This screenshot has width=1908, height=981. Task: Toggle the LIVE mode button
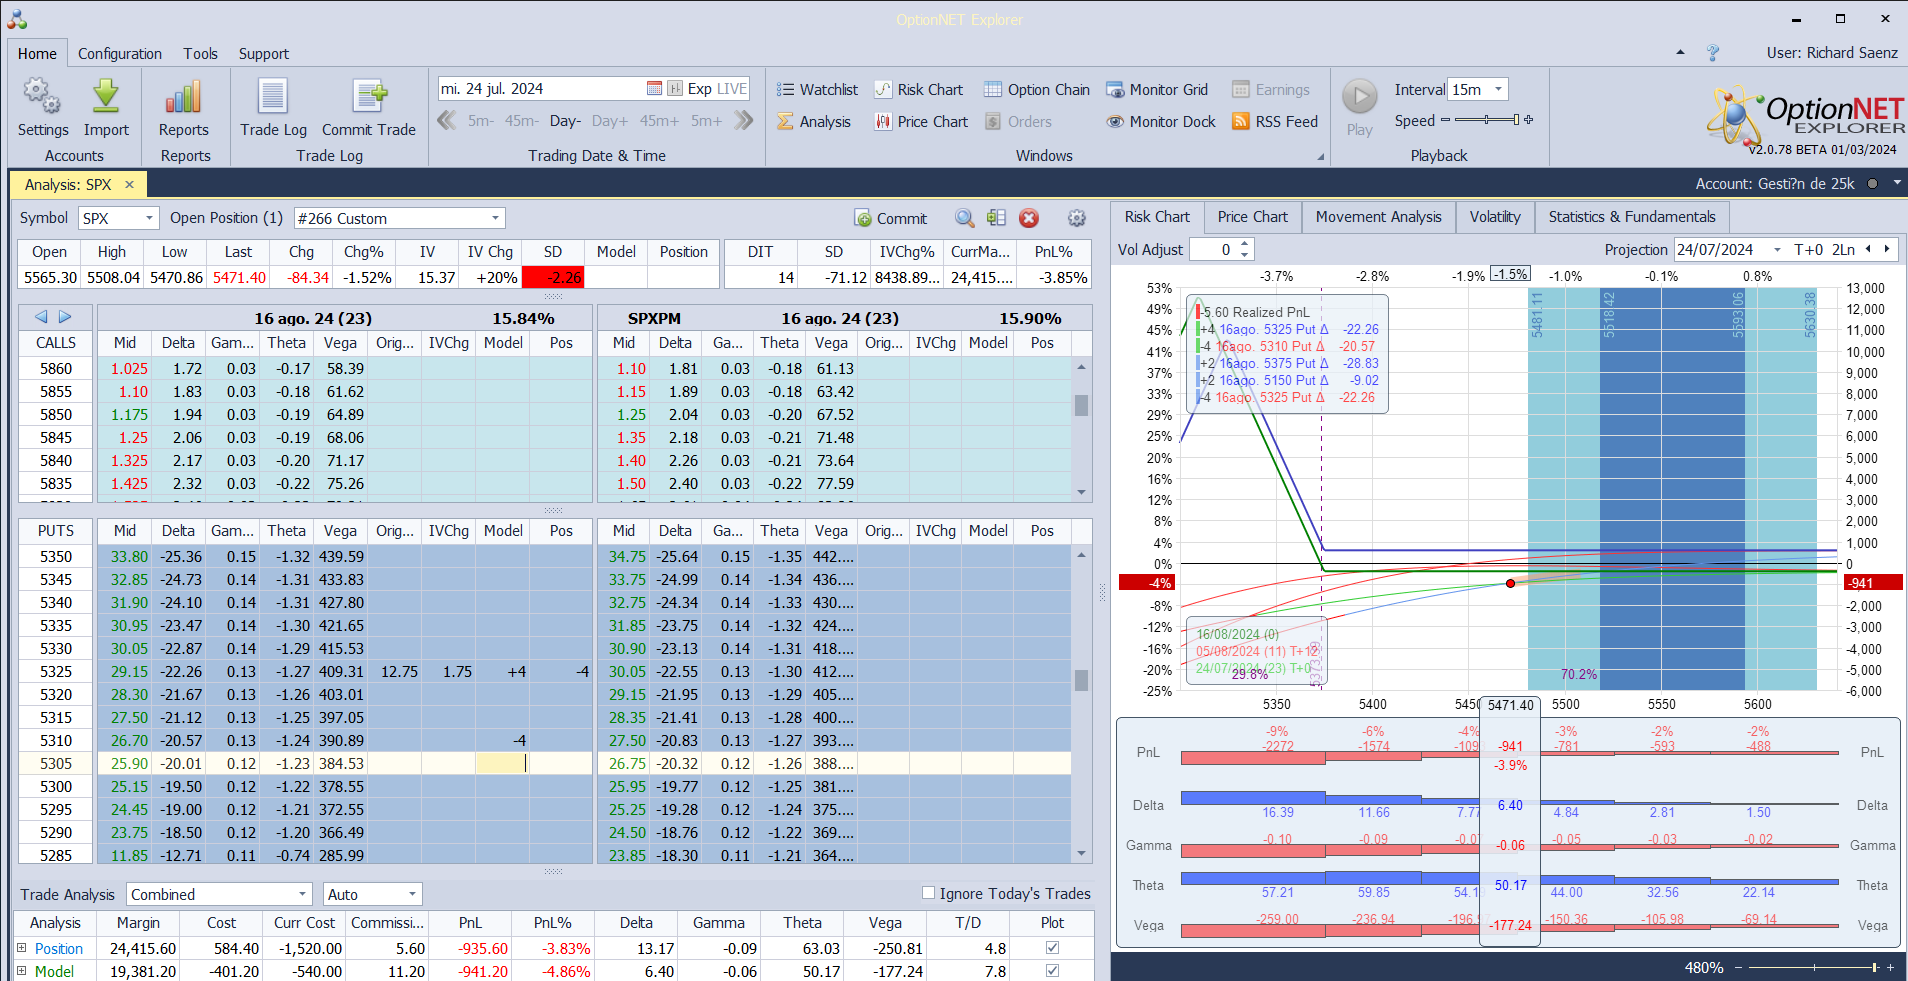(731, 89)
